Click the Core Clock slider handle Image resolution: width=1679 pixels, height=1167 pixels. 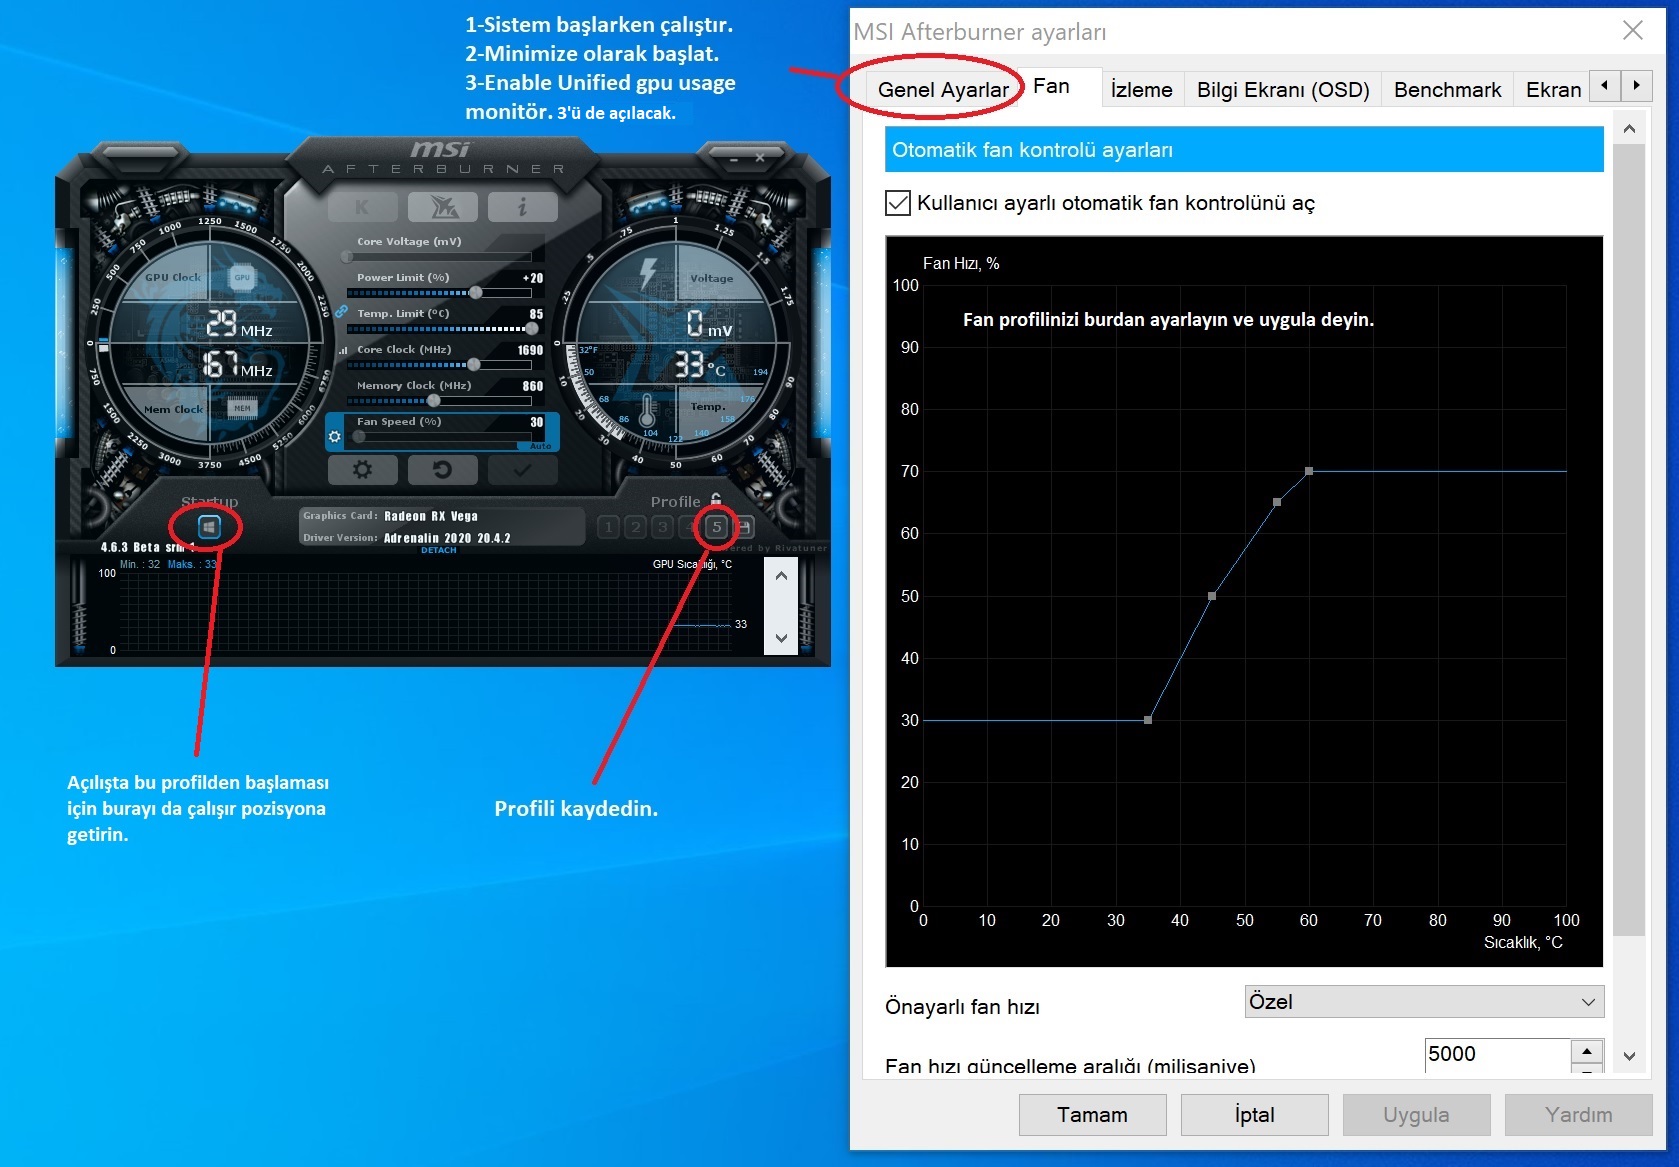coord(474,365)
